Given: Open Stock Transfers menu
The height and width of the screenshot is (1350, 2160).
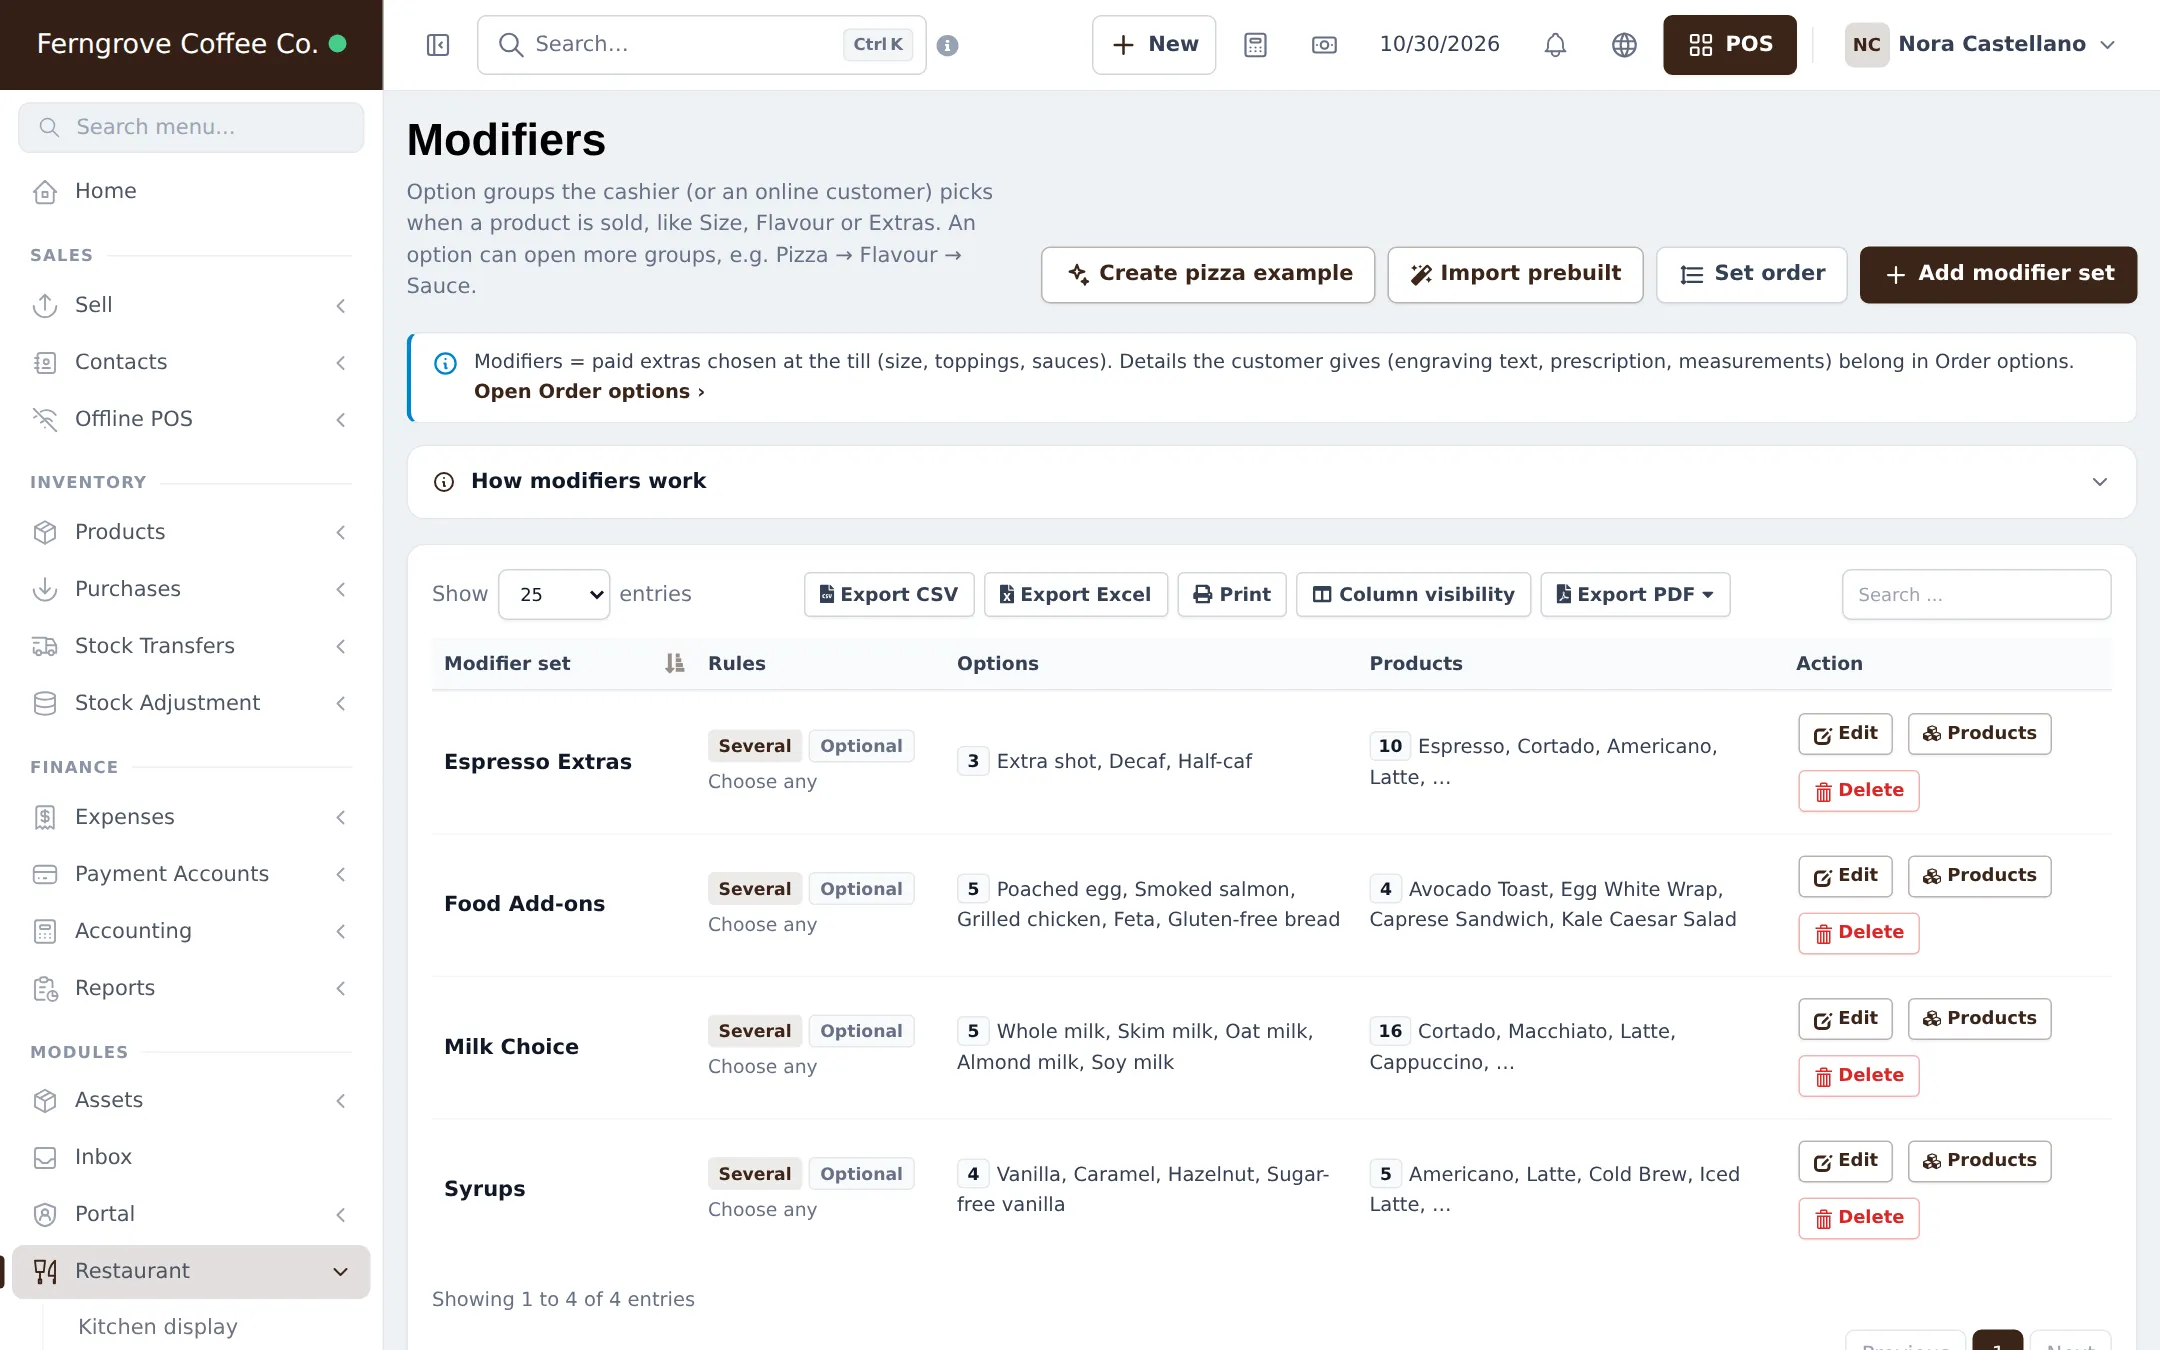Looking at the screenshot, I should point(190,646).
